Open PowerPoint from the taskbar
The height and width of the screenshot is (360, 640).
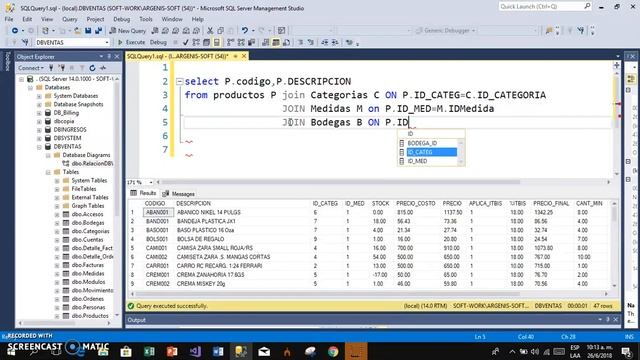click(x=172, y=351)
